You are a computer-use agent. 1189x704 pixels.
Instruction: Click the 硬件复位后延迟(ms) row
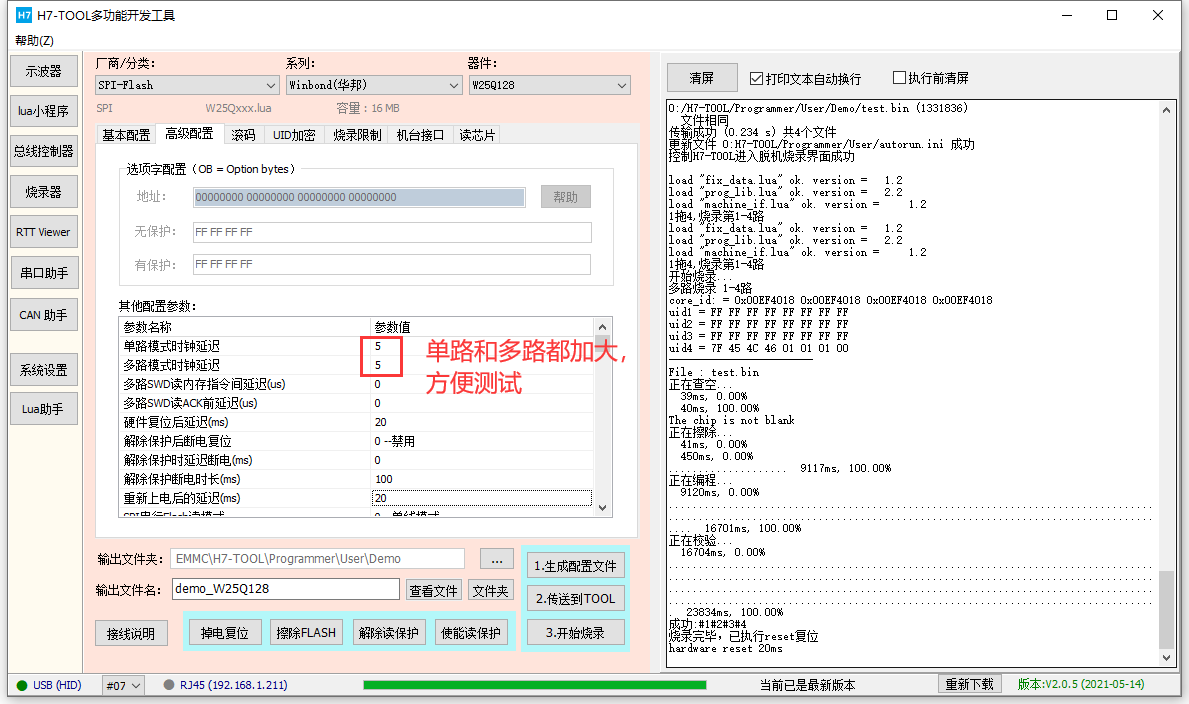coord(357,422)
